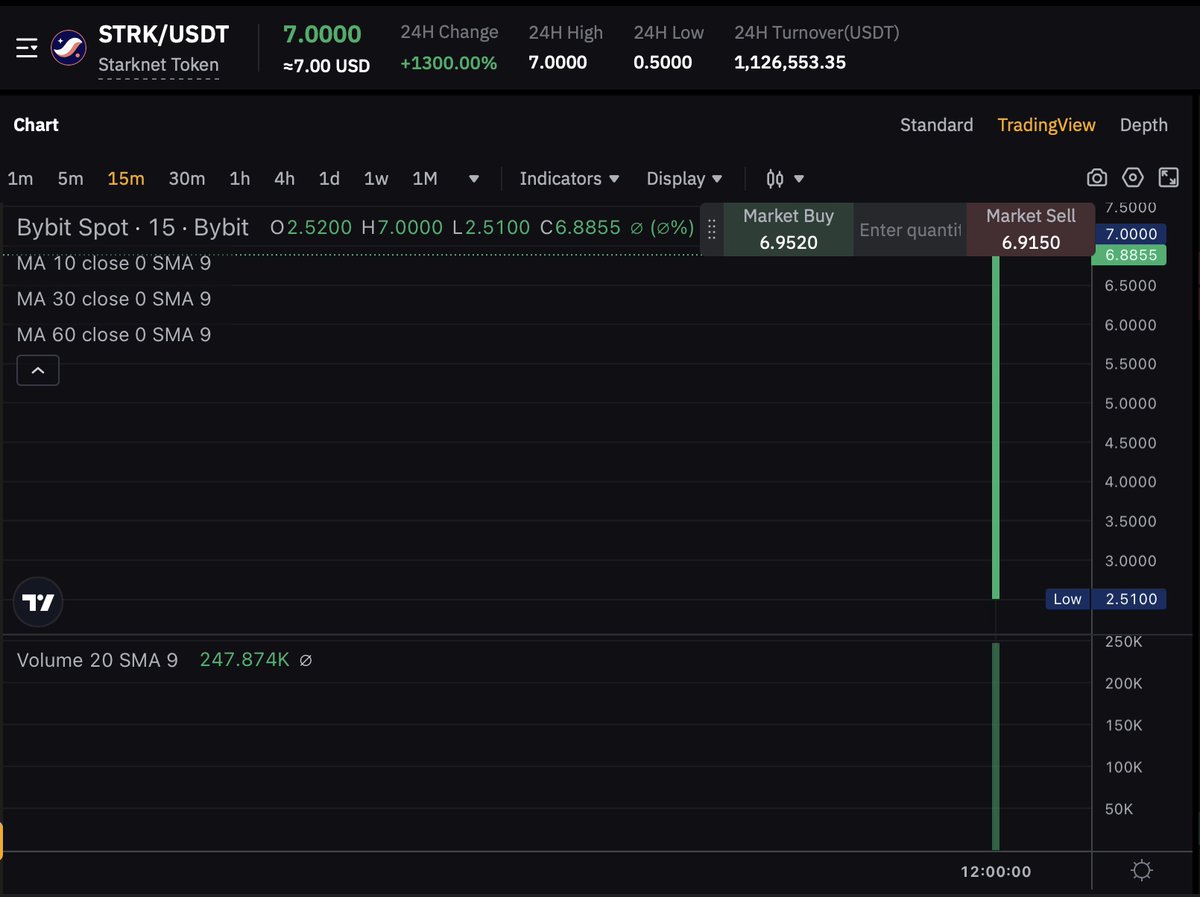This screenshot has height=897, width=1200.
Task: Switch to TradingView chart view
Action: 1046,125
